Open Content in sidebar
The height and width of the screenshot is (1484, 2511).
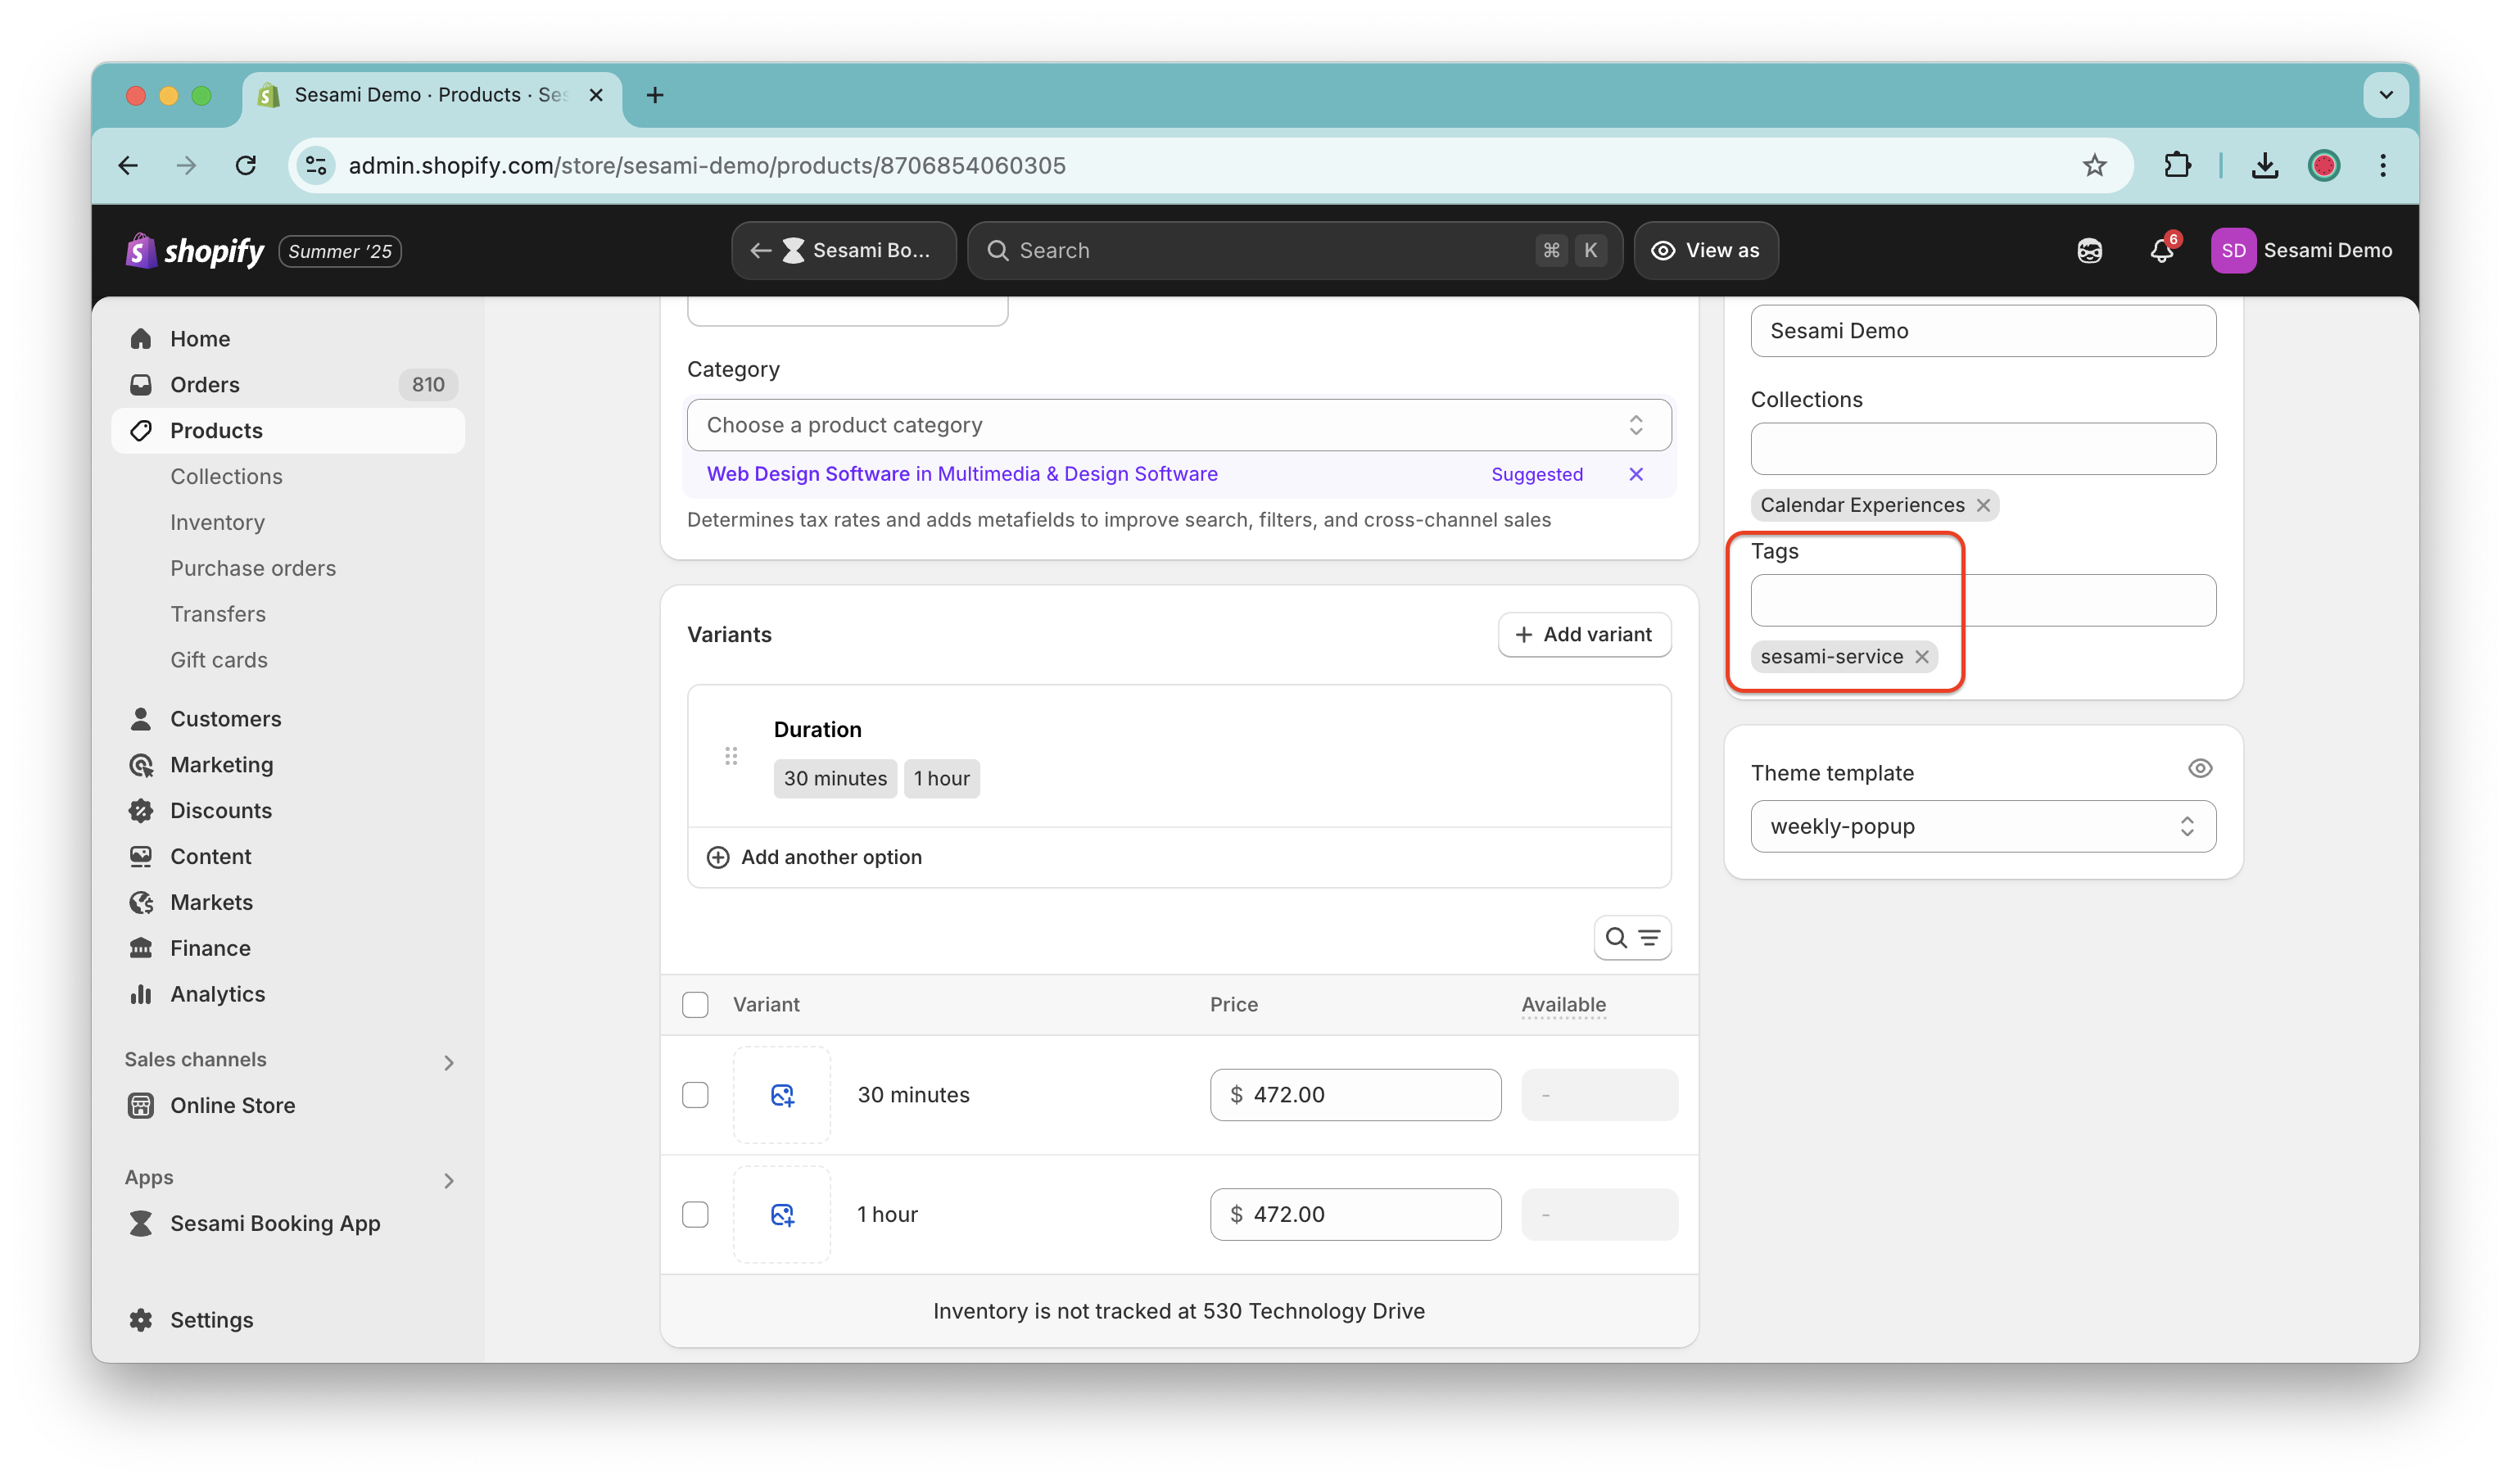288,857
